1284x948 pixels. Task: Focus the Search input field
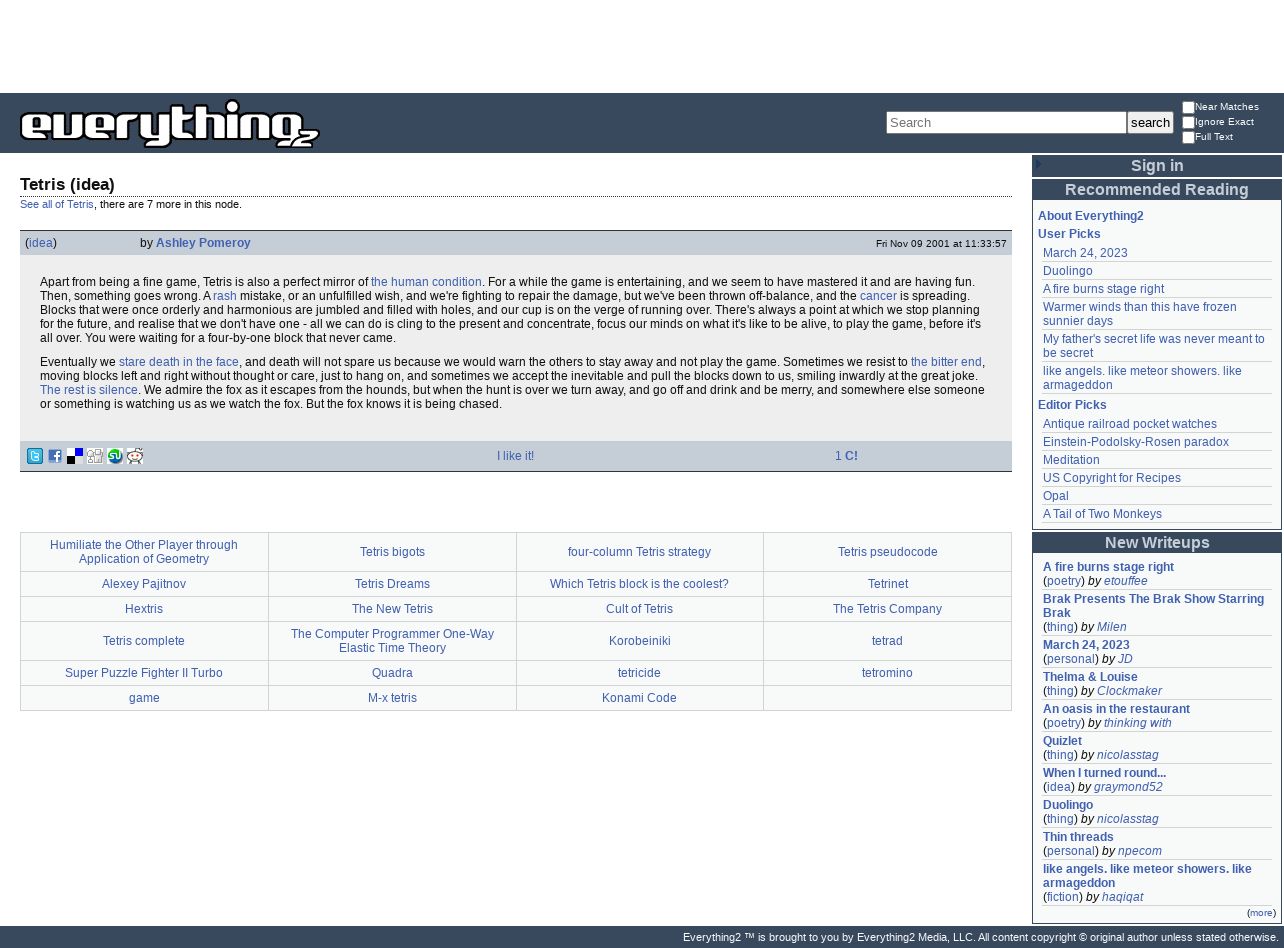point(1006,122)
